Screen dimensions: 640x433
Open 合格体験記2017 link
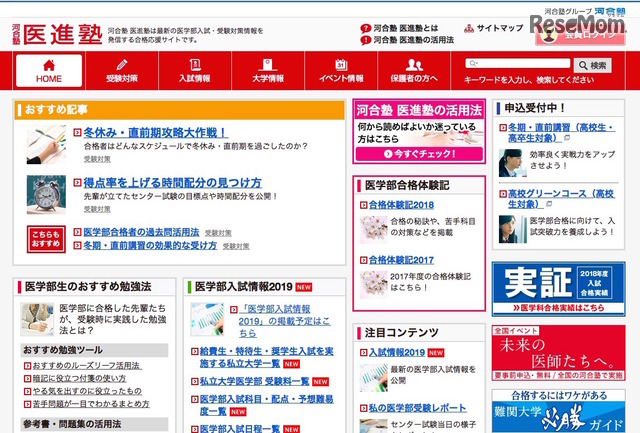click(401, 260)
